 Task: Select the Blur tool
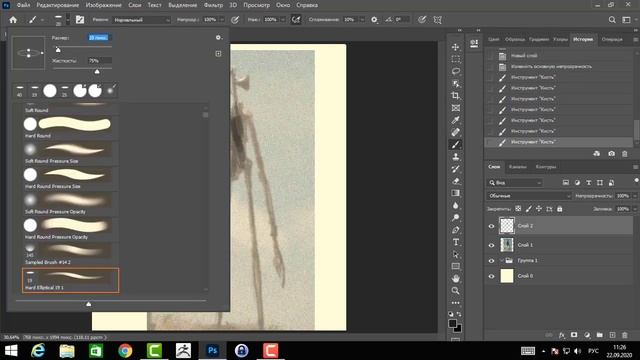(x=456, y=205)
